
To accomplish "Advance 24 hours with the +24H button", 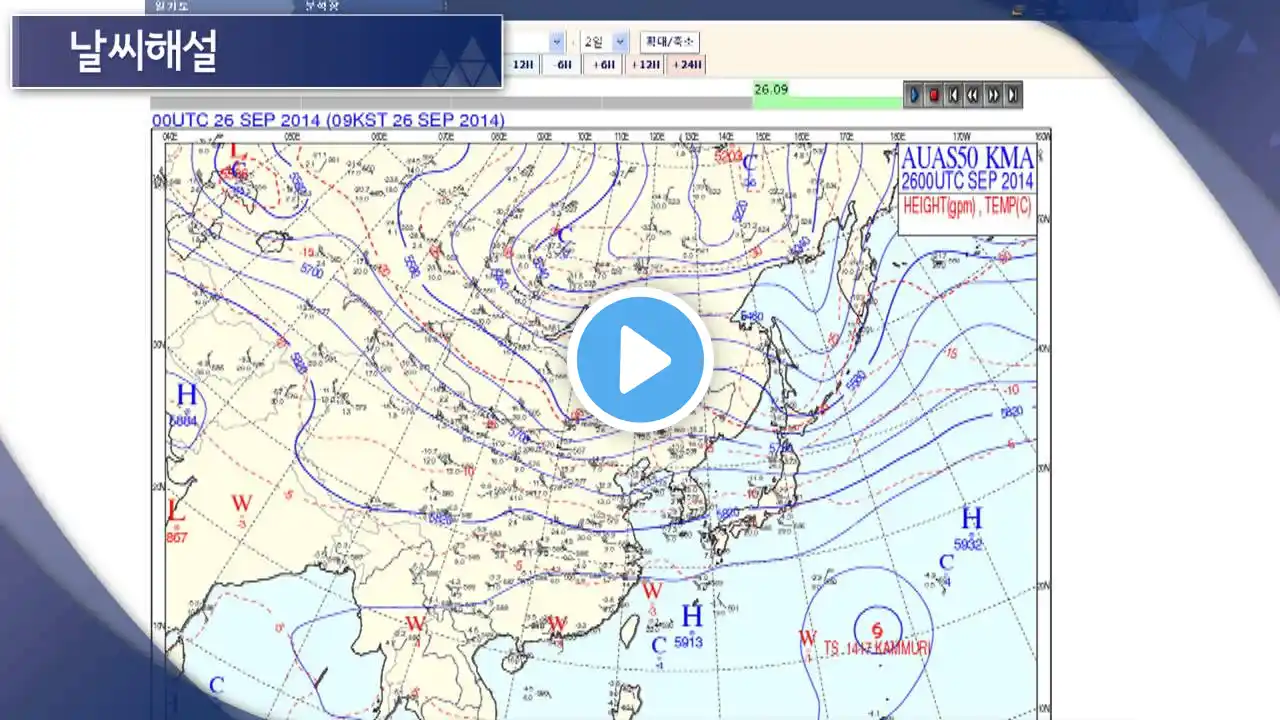I will [x=687, y=65].
